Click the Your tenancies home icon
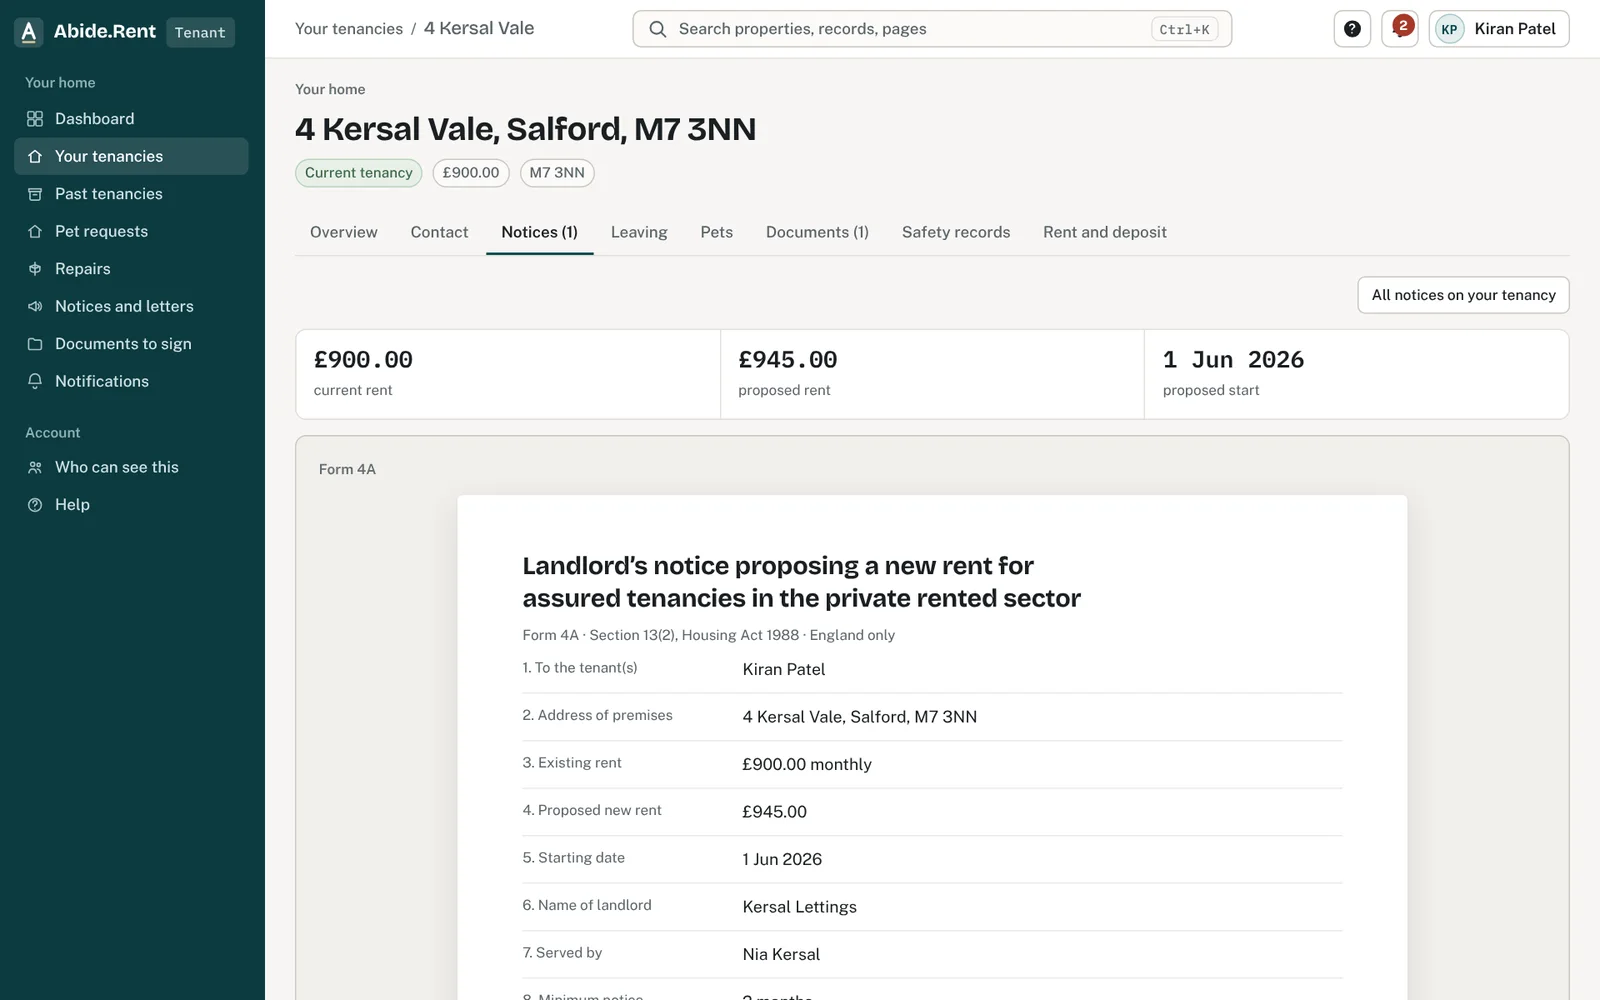 click(35, 156)
